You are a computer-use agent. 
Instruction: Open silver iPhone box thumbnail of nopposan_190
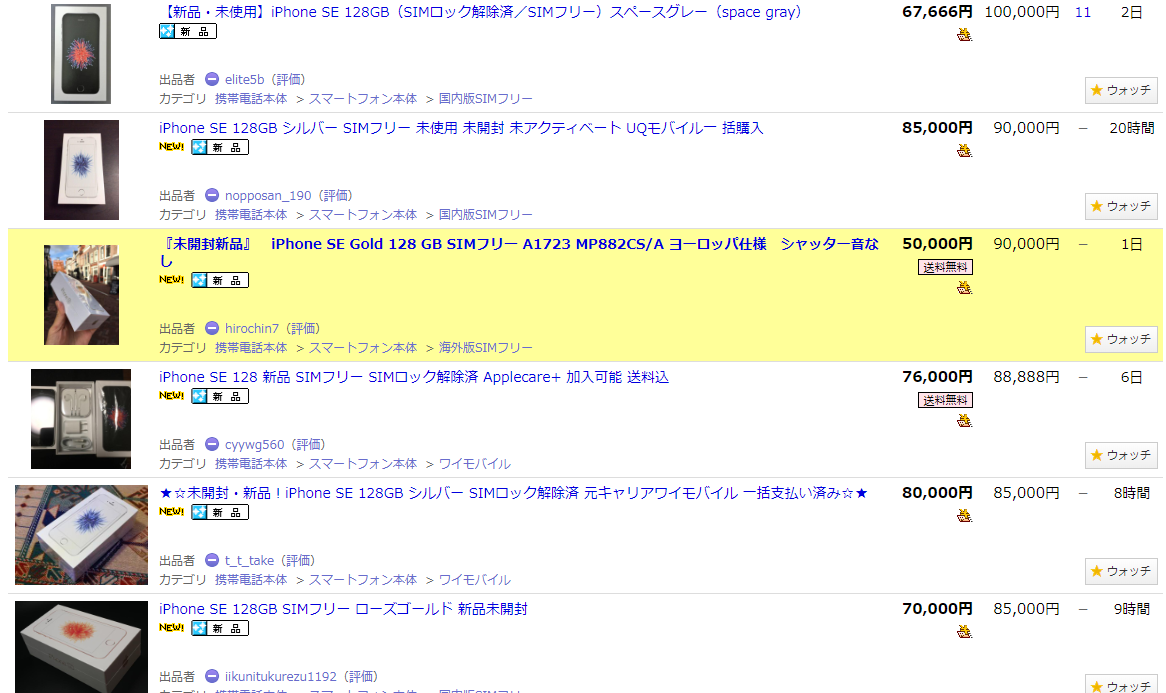tap(81, 170)
